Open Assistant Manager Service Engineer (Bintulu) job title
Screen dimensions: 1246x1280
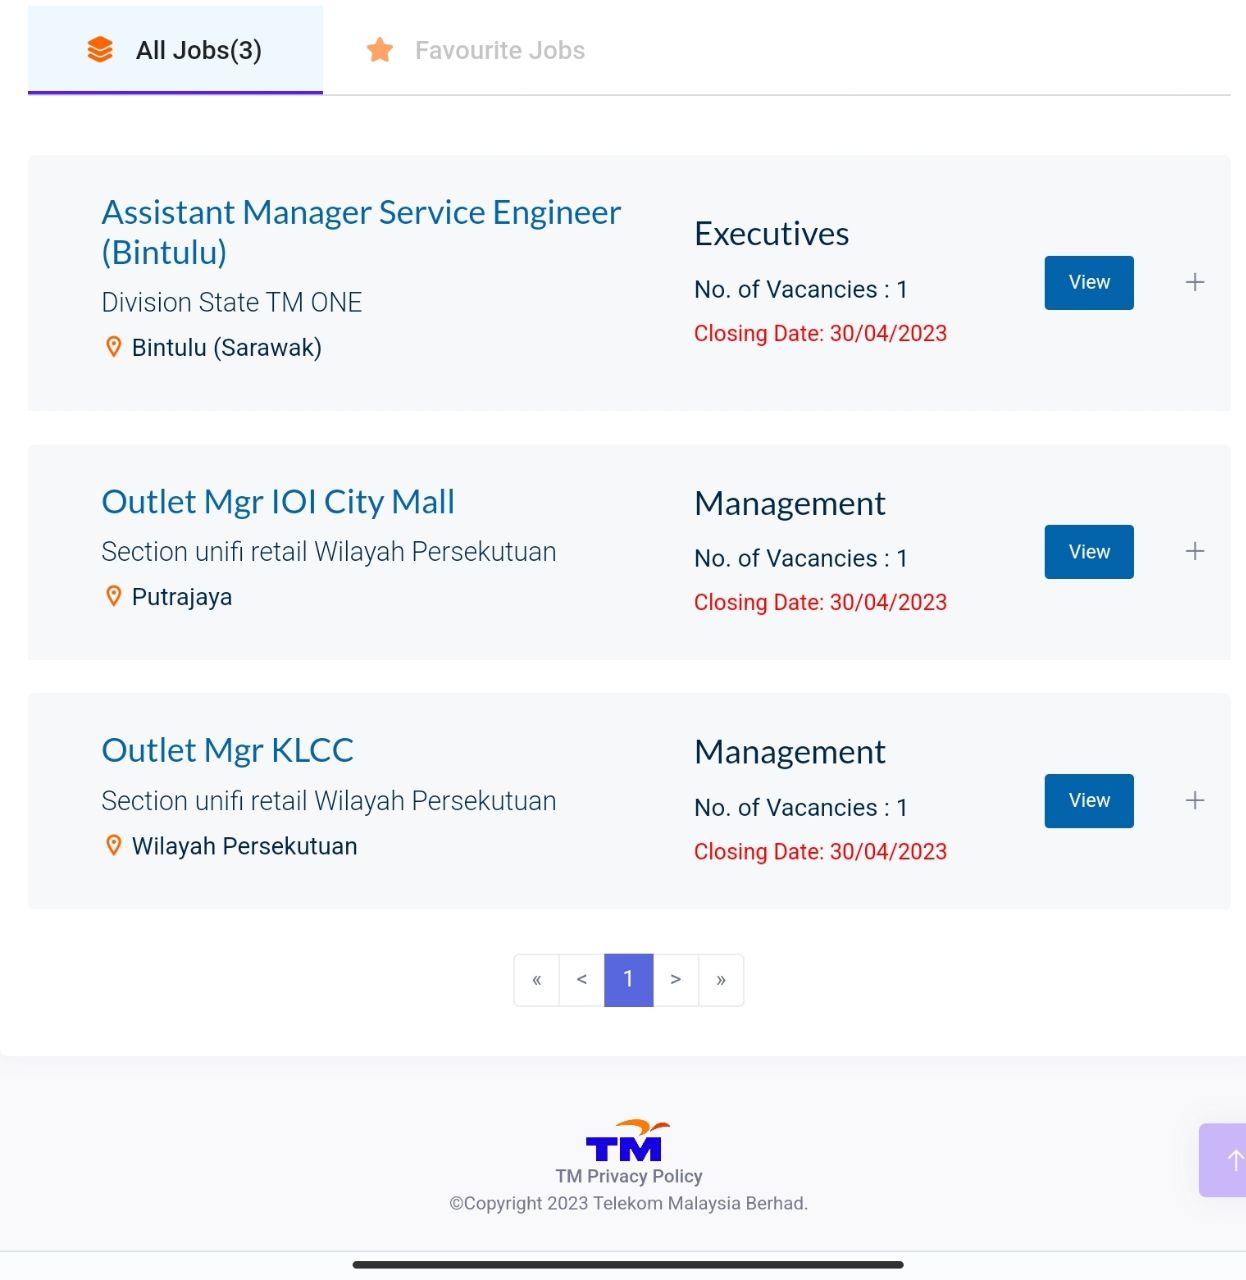(x=361, y=232)
